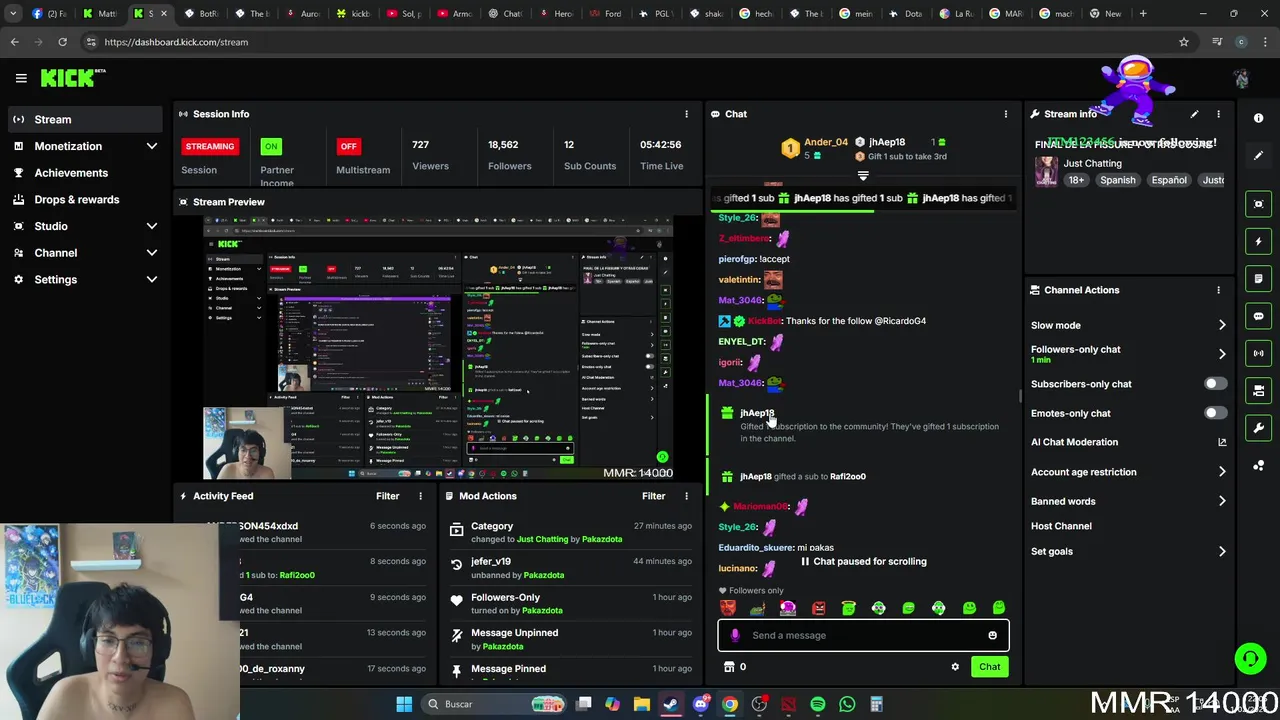Image resolution: width=1280 pixels, height=720 pixels.
Task: Open chat settings gear icon
Action: tap(955, 667)
